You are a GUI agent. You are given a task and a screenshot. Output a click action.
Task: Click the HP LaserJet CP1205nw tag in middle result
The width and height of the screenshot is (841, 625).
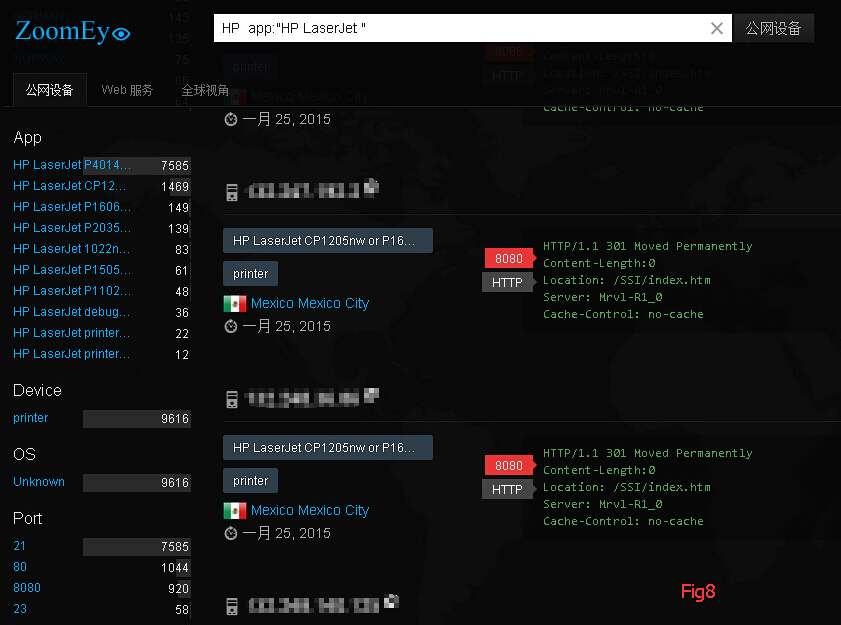click(328, 240)
